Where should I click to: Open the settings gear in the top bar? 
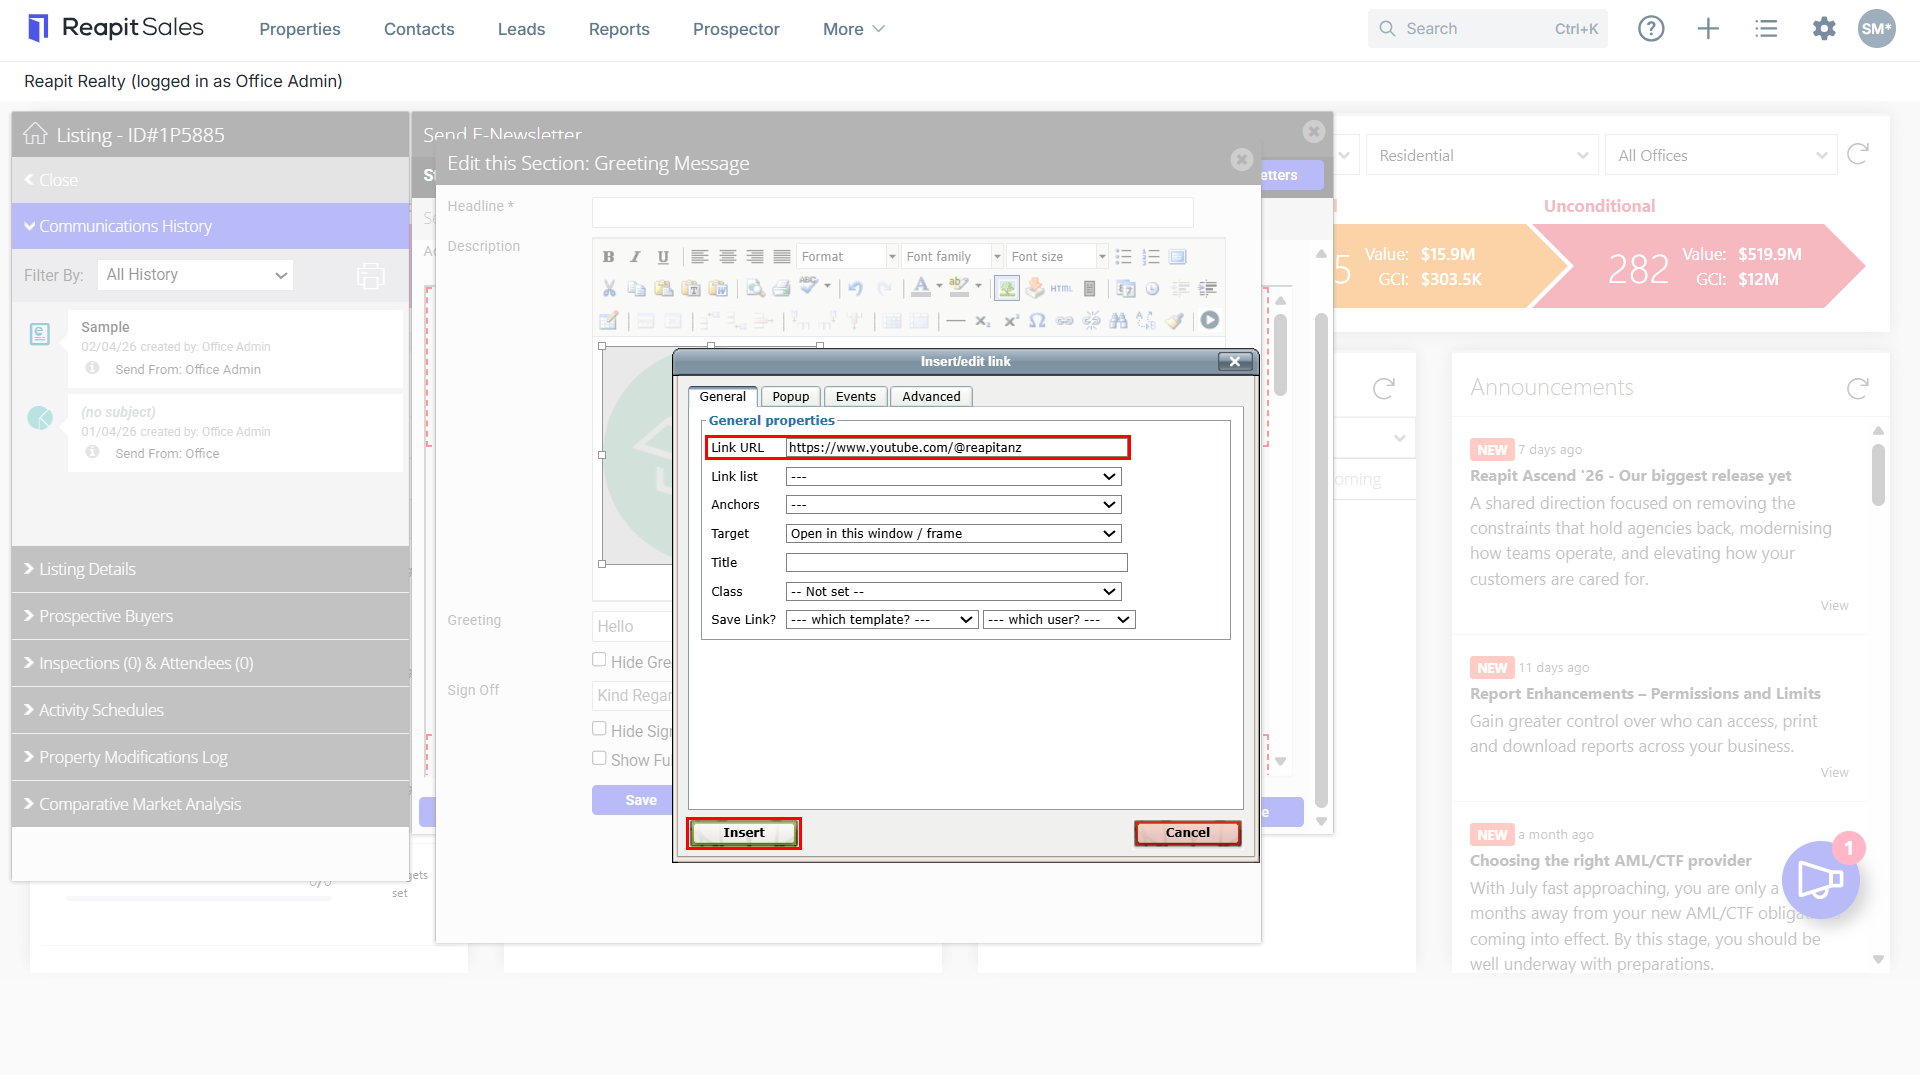[1824, 29]
